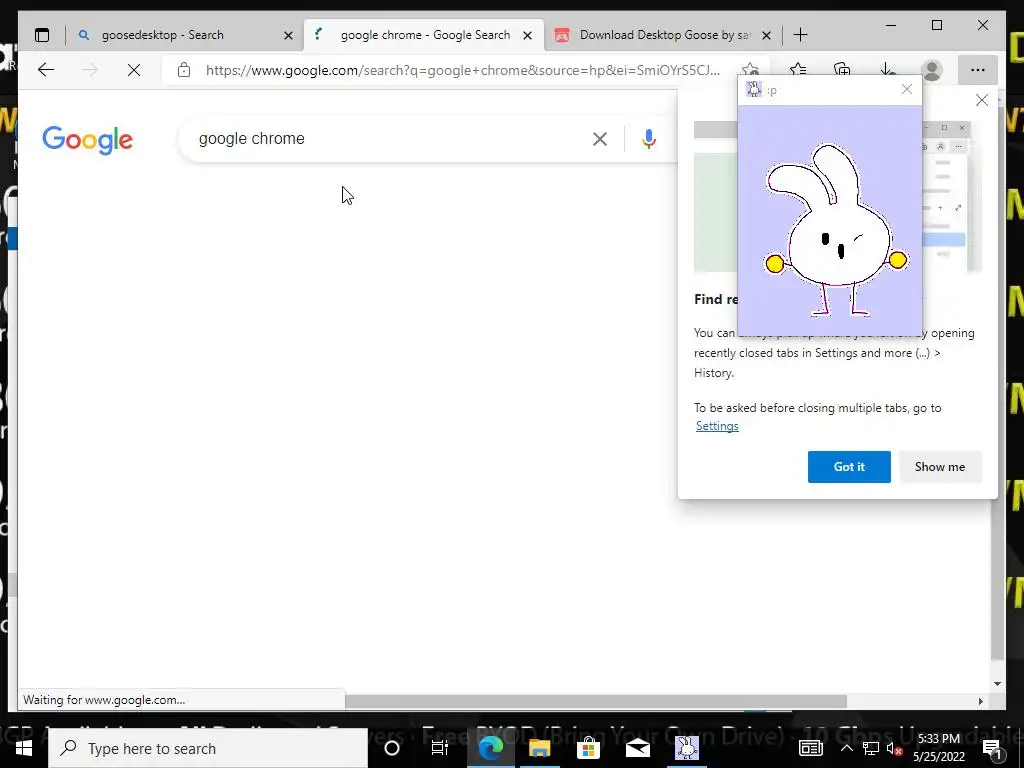
Task: Stop loading the page with the X button
Action: click(134, 70)
